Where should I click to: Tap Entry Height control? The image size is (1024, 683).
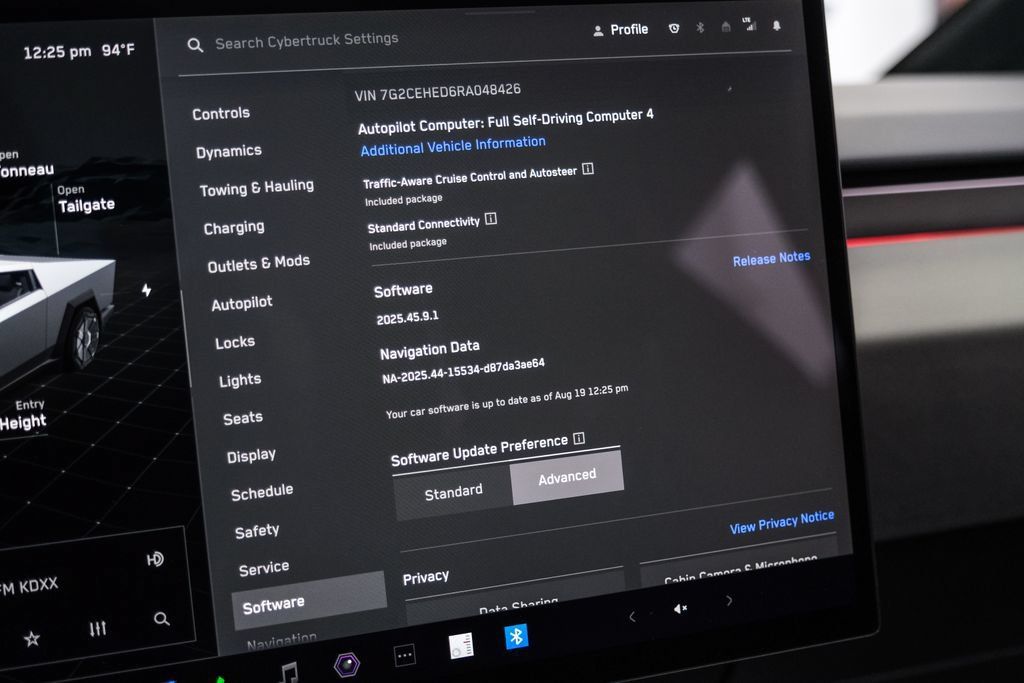coord(23,415)
